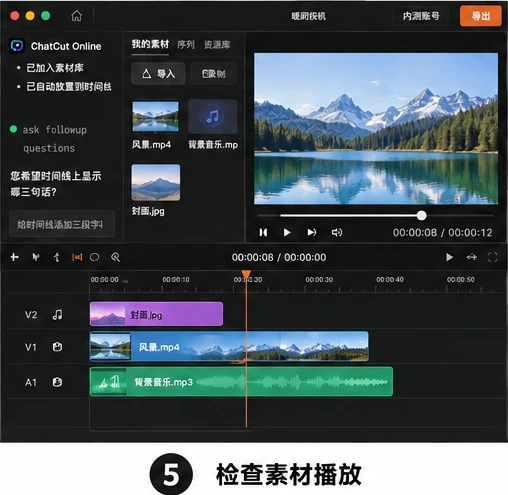
Task: Select the background music mp3 thumbnail
Action: pyautogui.click(x=213, y=116)
